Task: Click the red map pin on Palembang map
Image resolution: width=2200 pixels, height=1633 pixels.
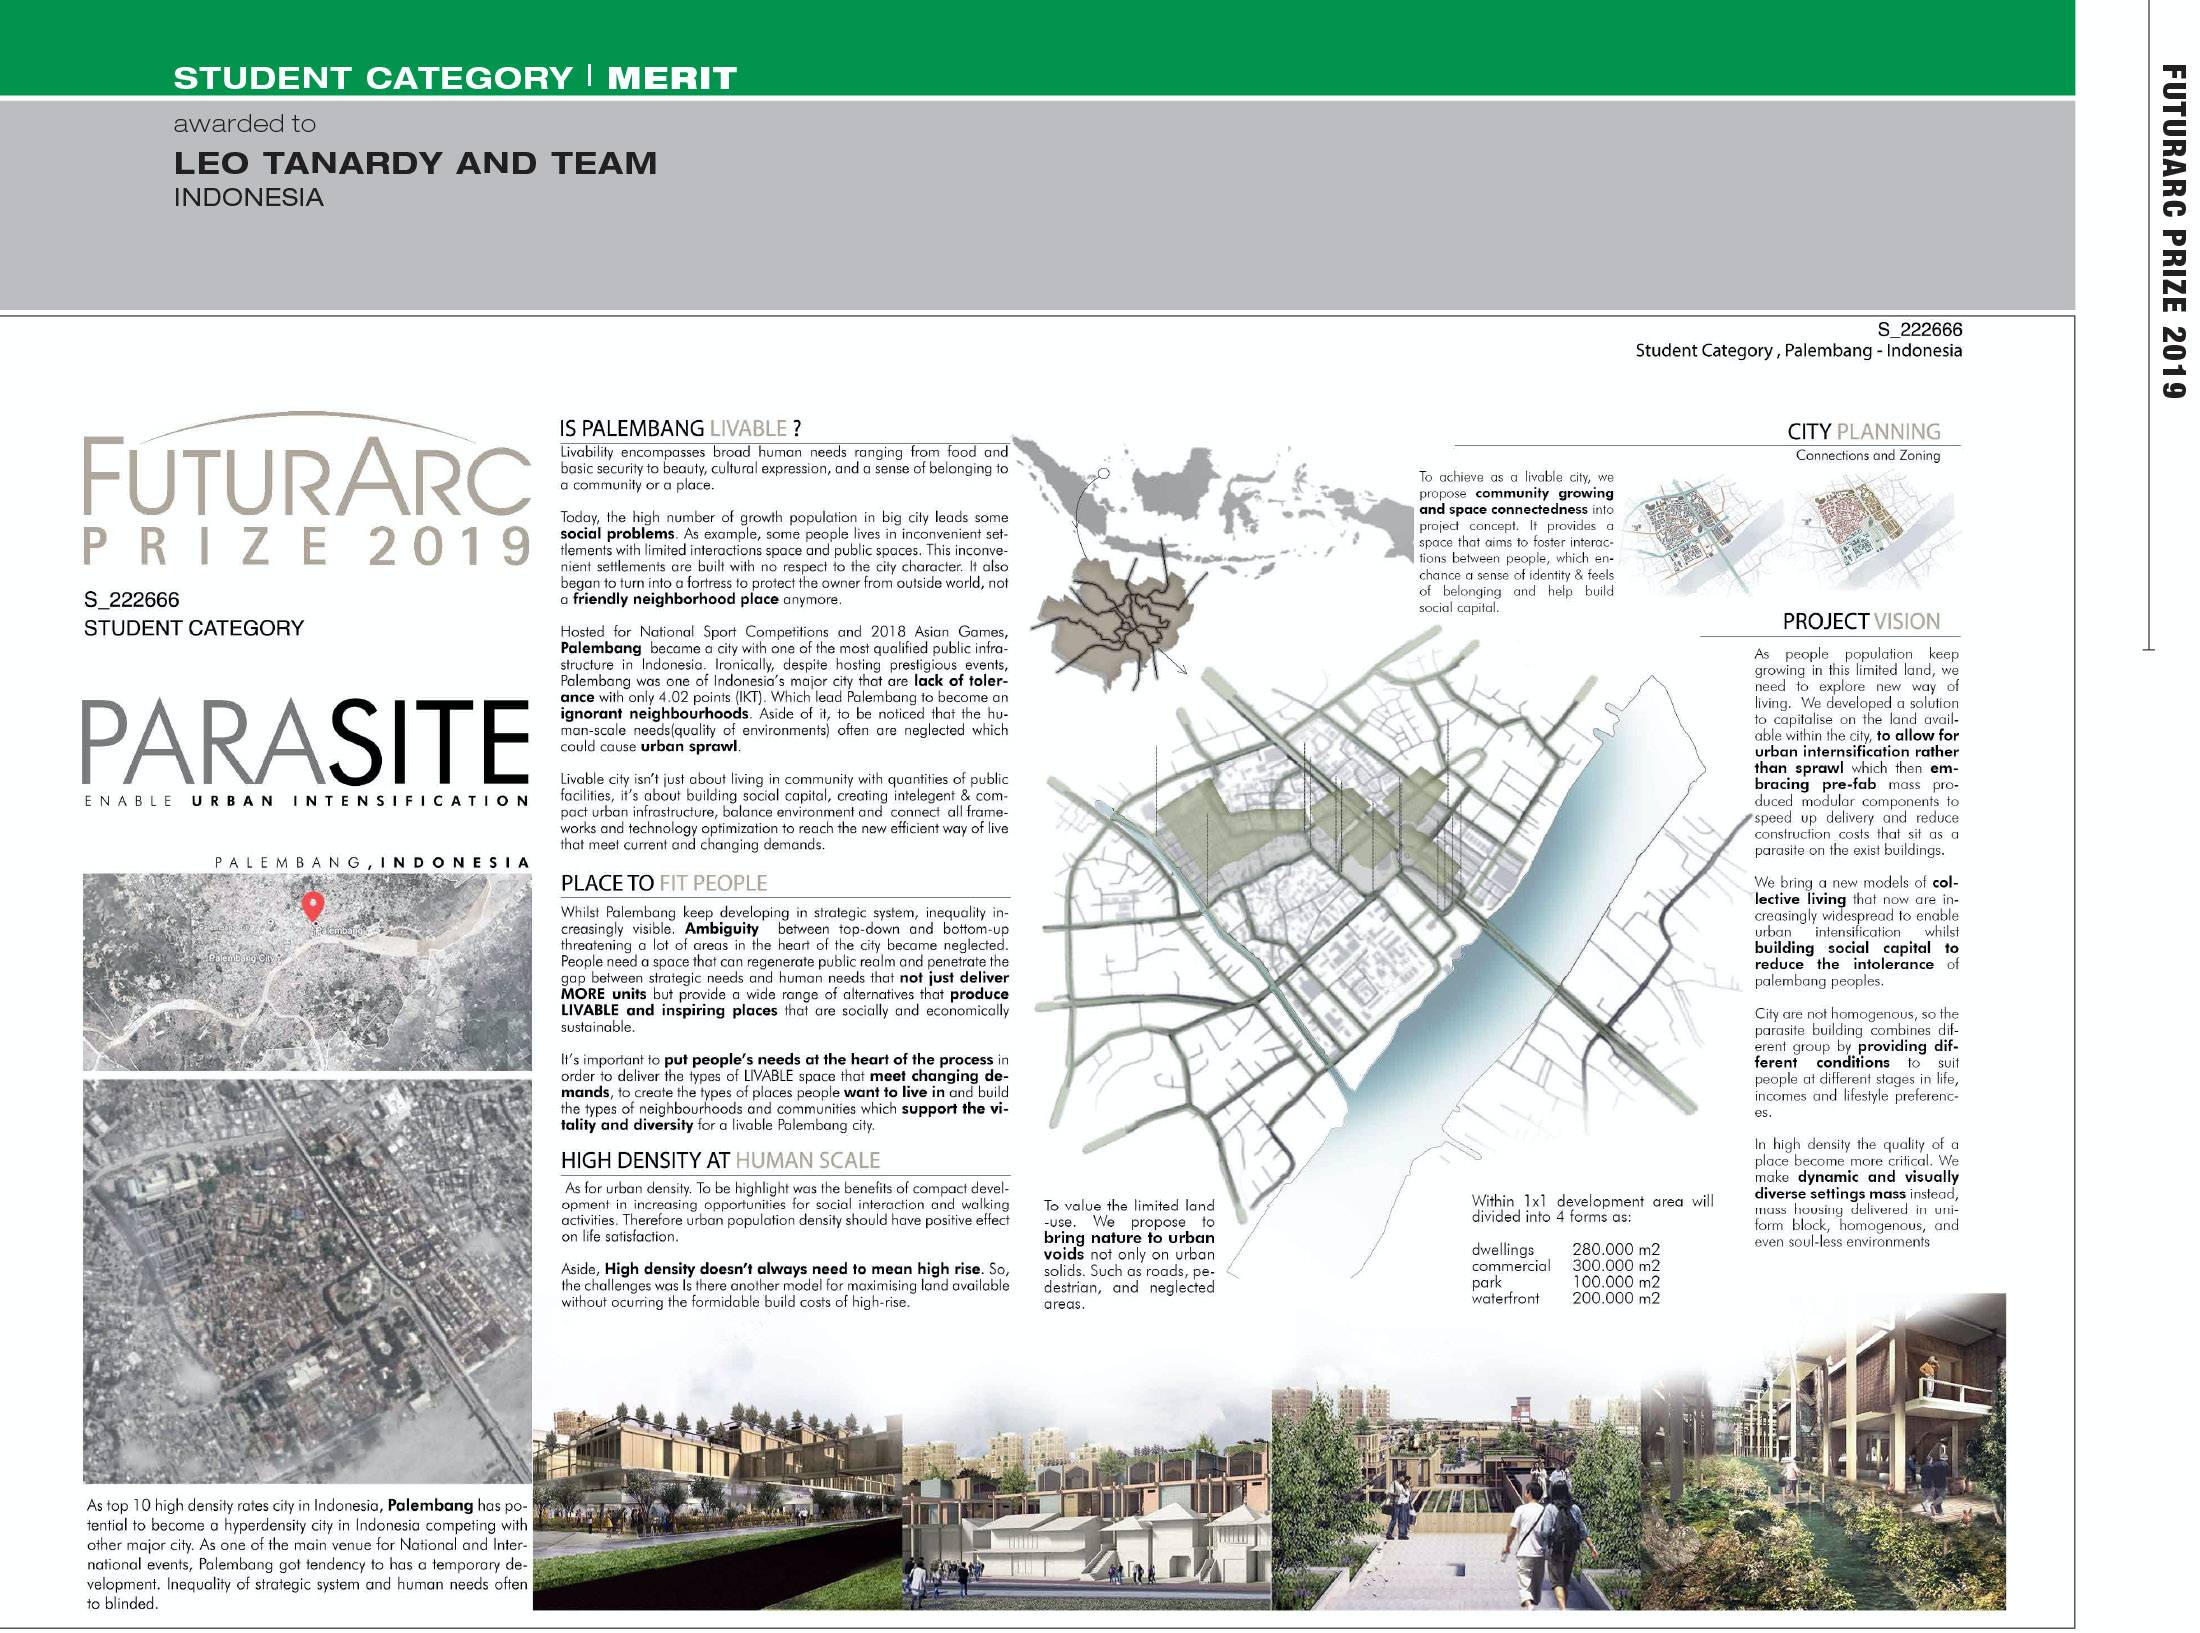Action: click(313, 906)
